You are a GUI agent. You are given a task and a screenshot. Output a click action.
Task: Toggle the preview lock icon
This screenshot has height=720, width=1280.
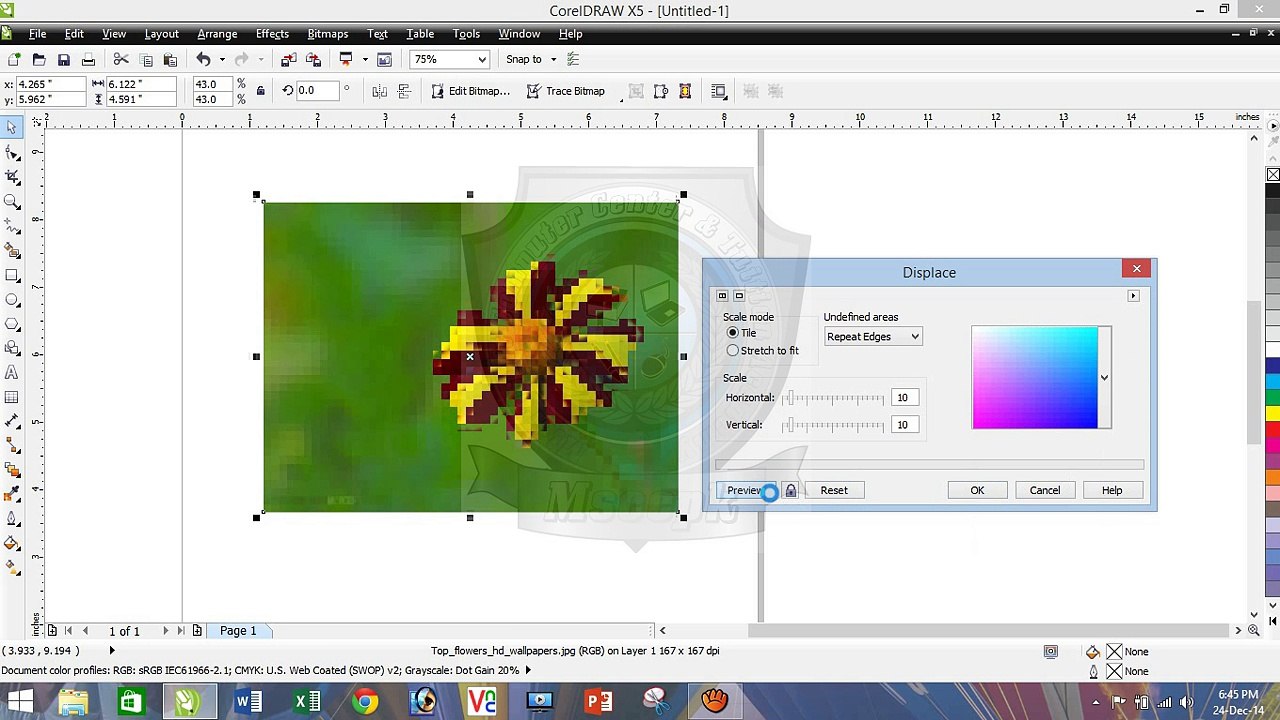[791, 490]
